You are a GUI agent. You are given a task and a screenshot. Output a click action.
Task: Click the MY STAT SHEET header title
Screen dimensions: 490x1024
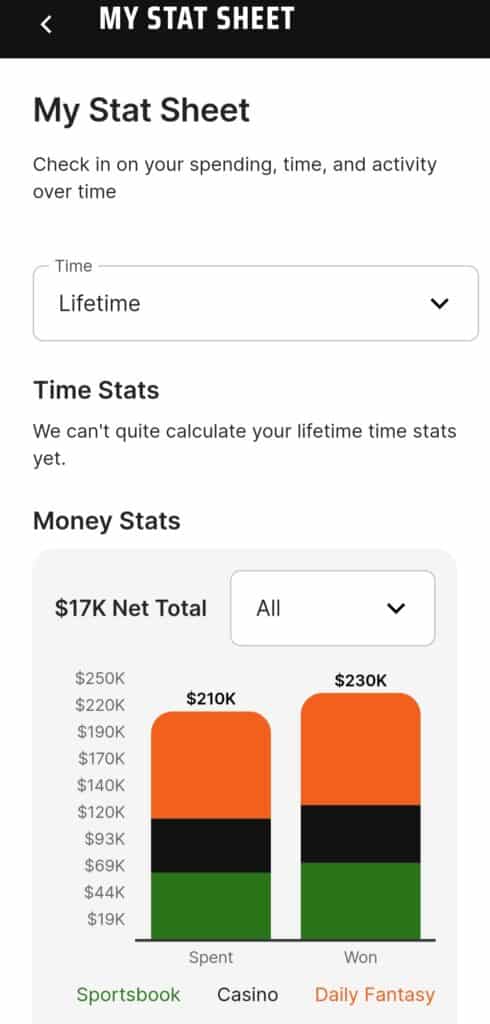point(197,19)
